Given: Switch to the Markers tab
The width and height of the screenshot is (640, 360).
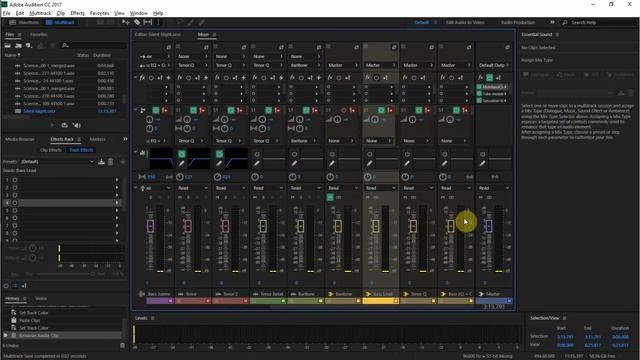Looking at the screenshot, I should [x=98, y=139].
